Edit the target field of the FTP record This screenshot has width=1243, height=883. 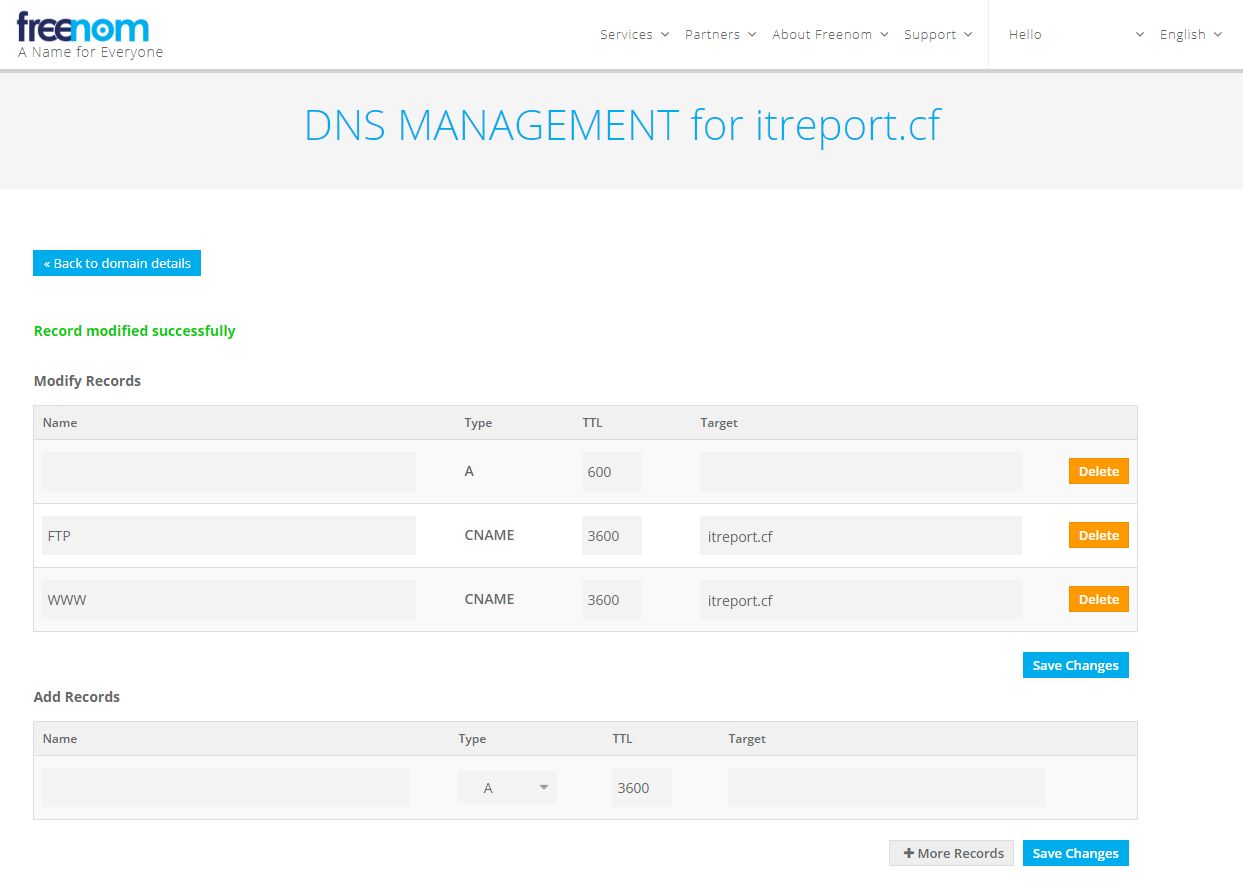click(861, 535)
